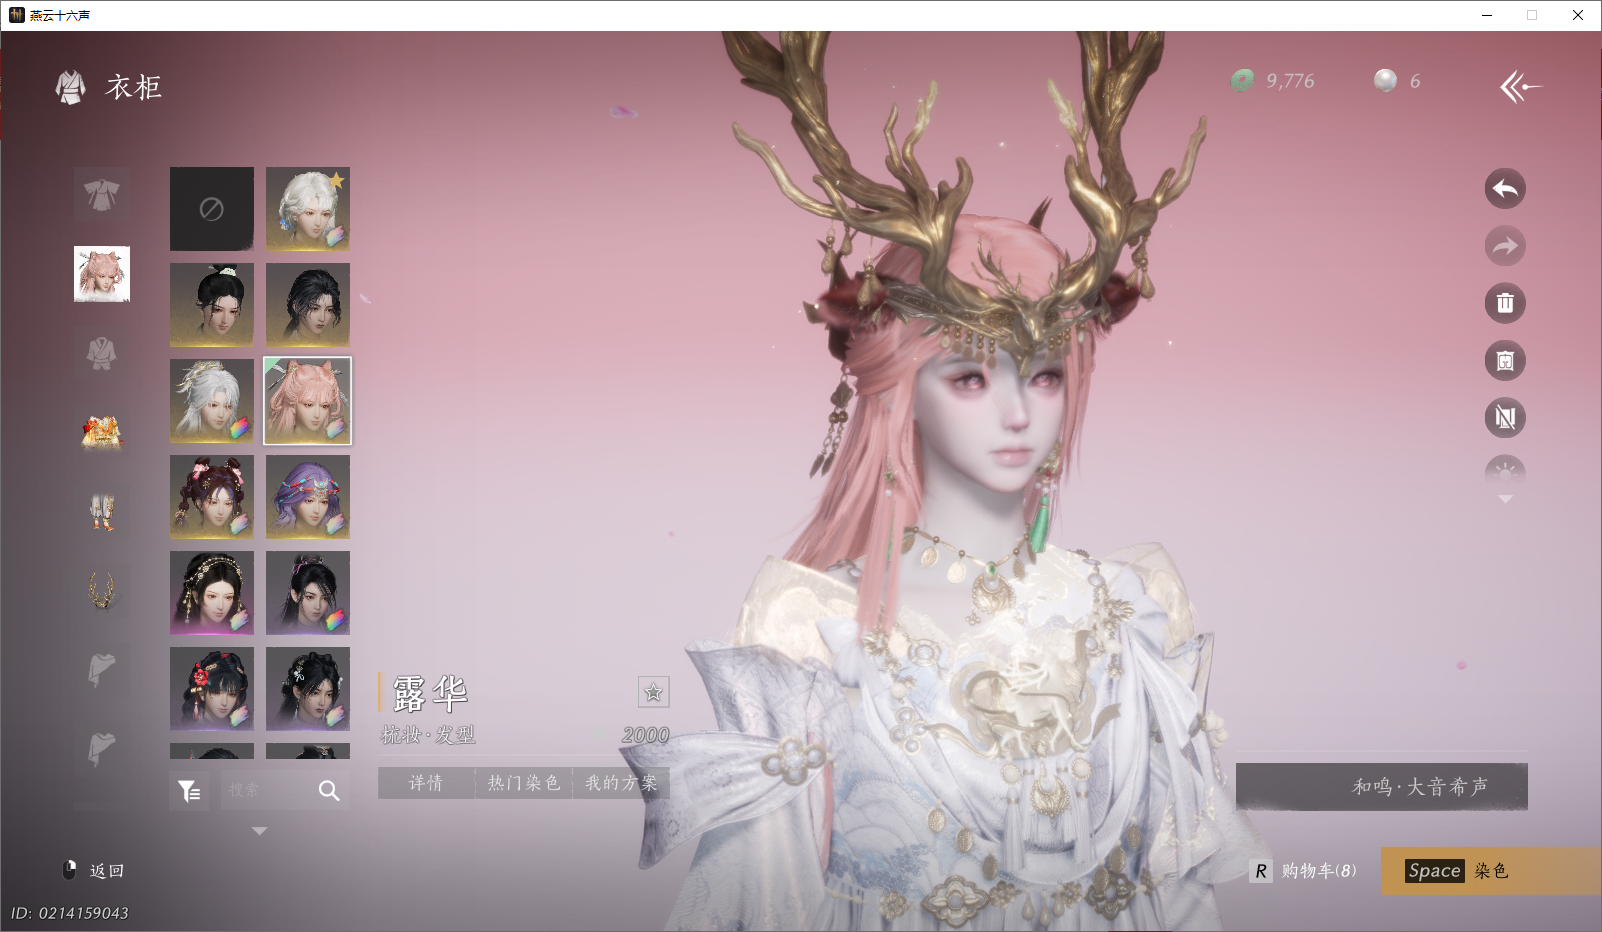Click the redo arrow button
1602x932 pixels.
1505,246
